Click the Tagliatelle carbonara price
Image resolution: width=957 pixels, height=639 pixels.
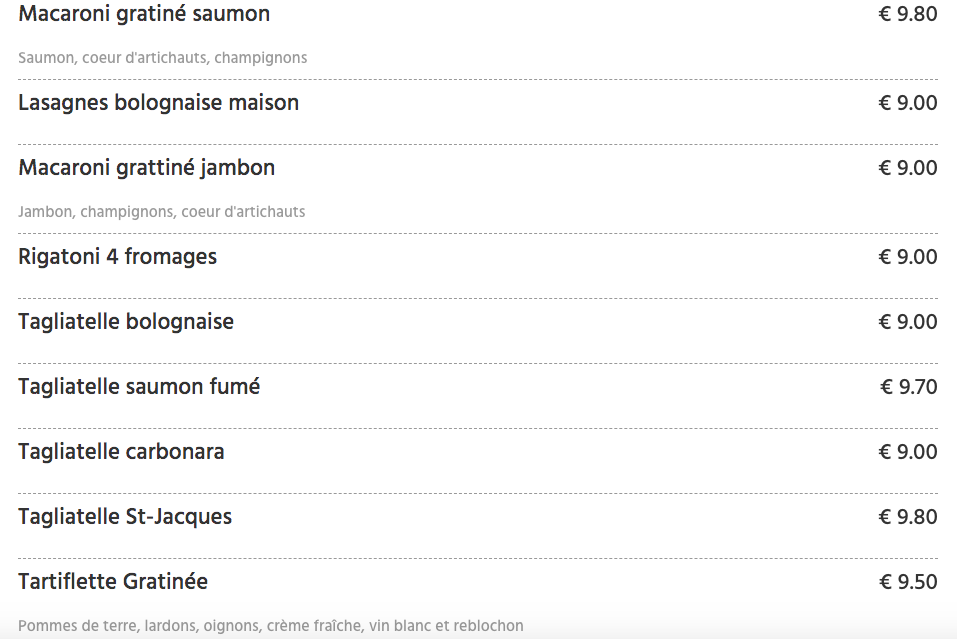tap(908, 452)
